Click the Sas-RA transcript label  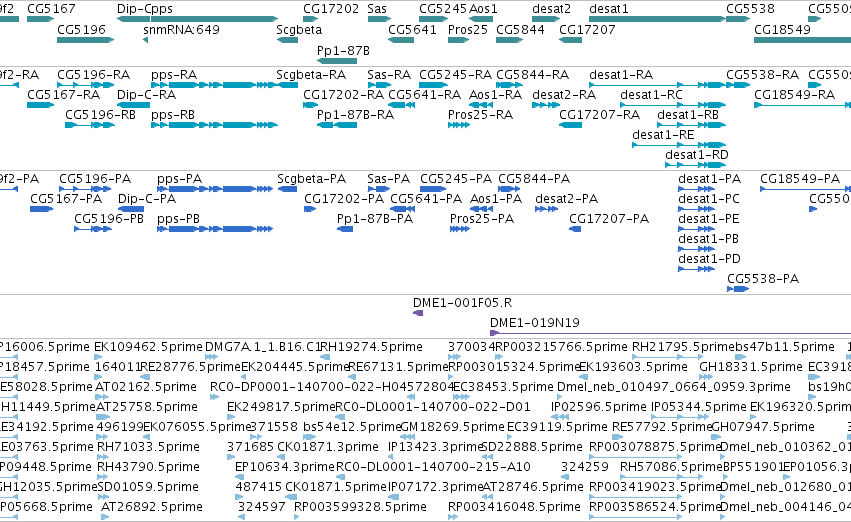point(389,74)
